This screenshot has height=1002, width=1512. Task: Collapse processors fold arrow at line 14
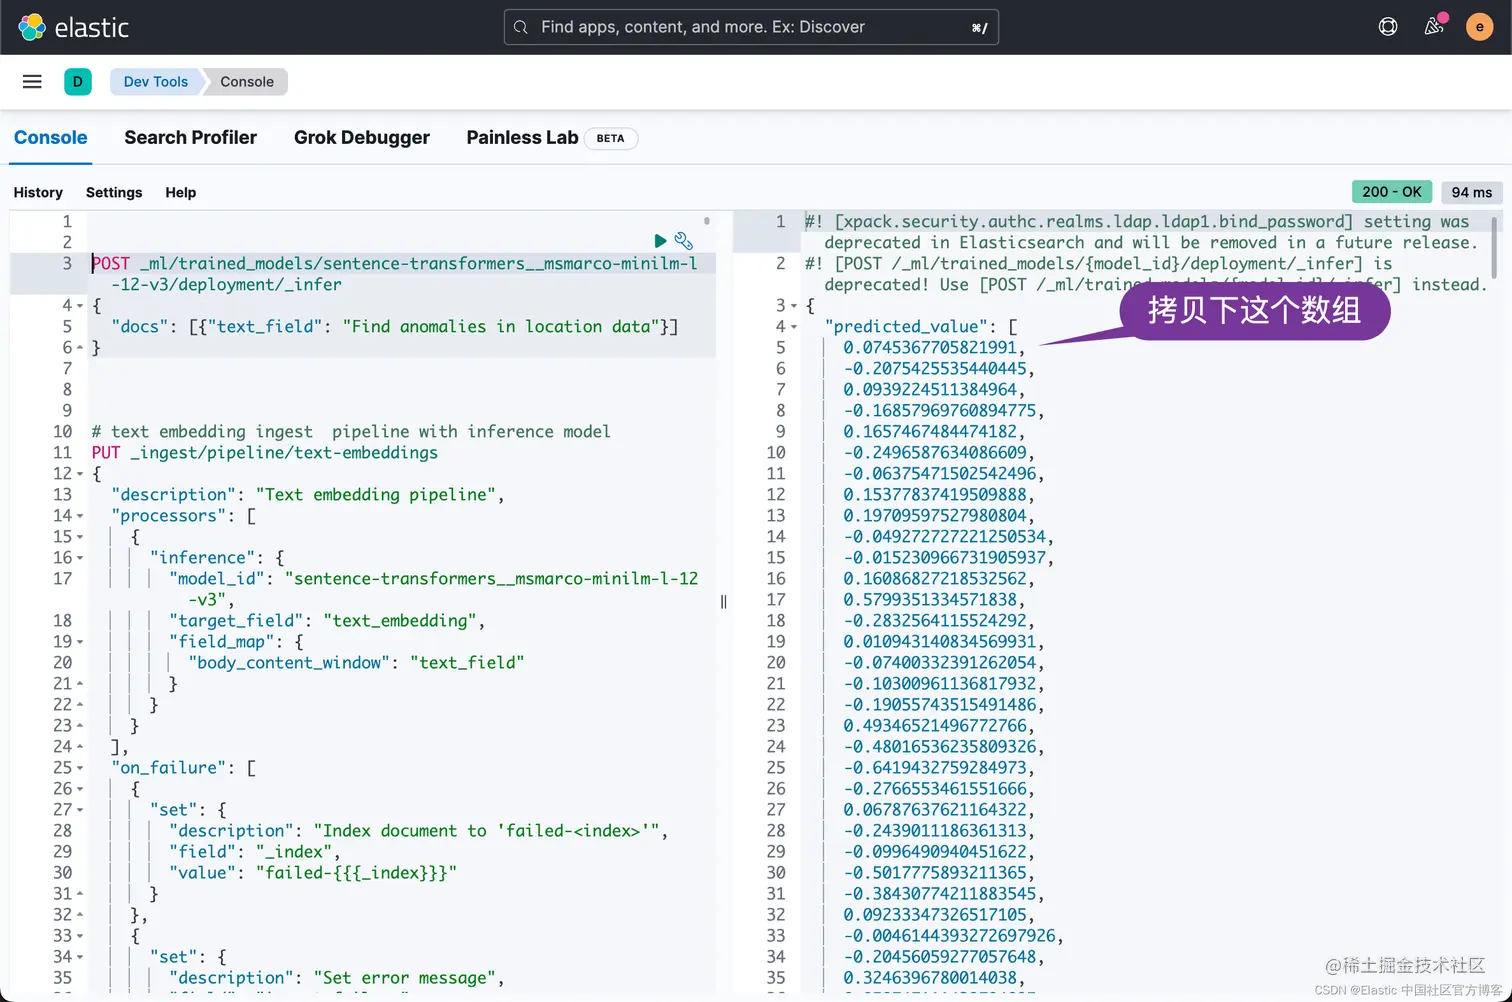[x=80, y=516]
